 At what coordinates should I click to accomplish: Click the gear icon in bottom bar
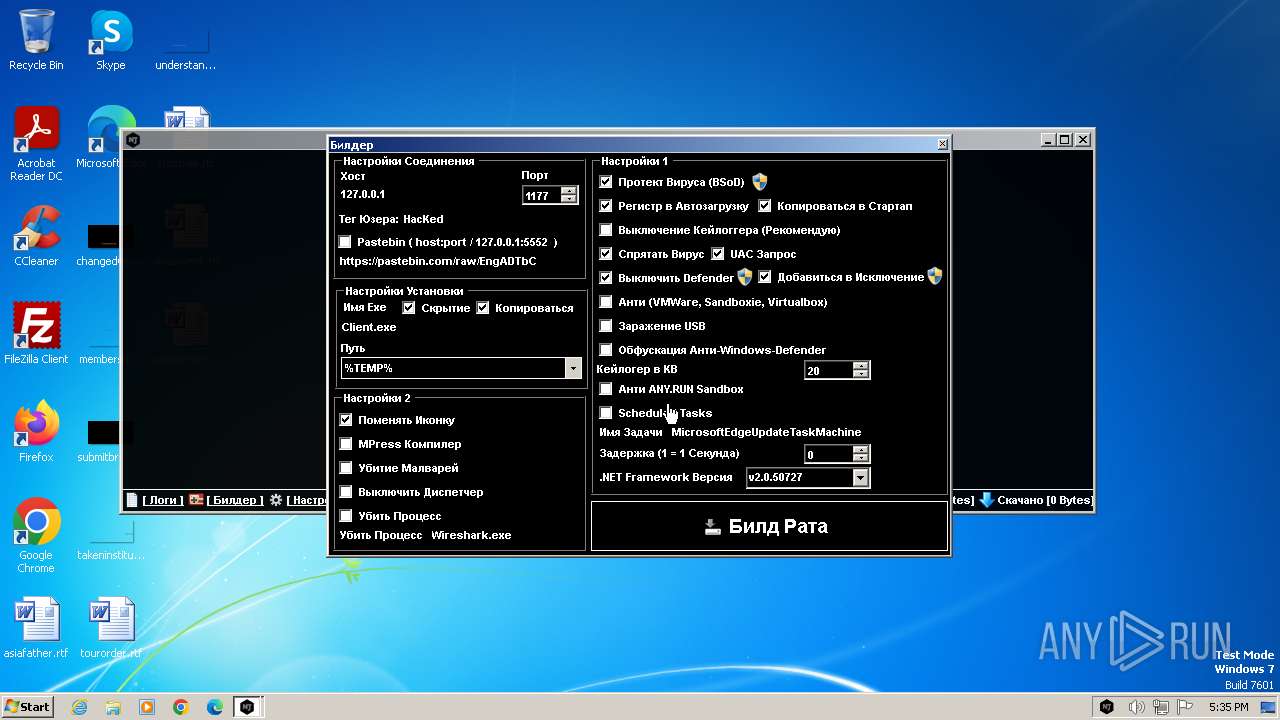276,499
